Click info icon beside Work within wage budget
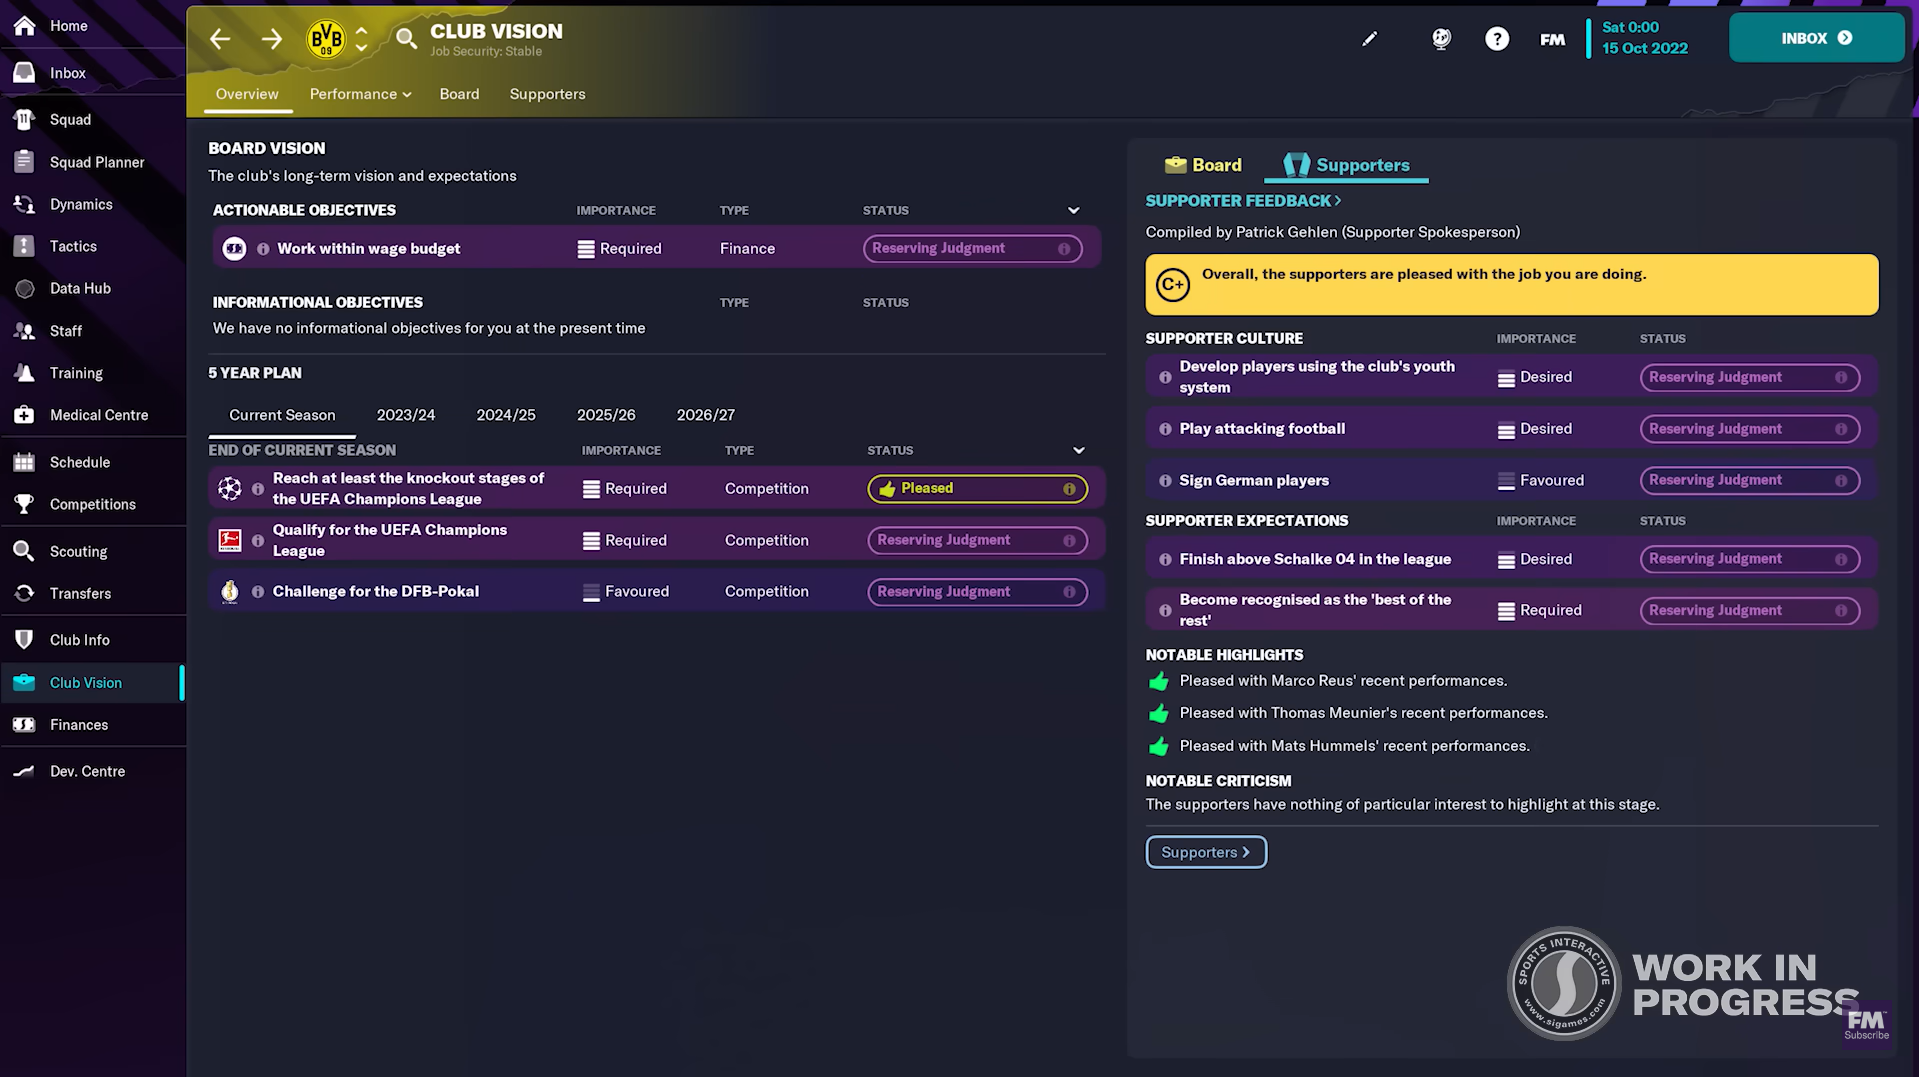Image resolution: width=1919 pixels, height=1077 pixels. 263,249
